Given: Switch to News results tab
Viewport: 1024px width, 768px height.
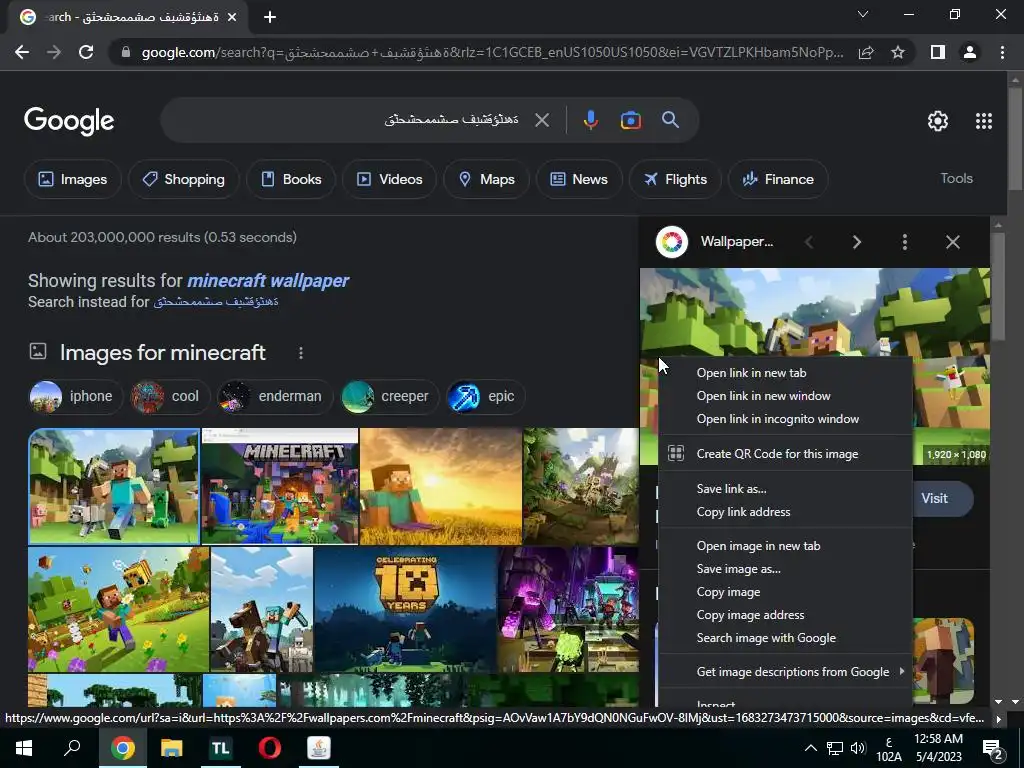Looking at the screenshot, I should [579, 180].
